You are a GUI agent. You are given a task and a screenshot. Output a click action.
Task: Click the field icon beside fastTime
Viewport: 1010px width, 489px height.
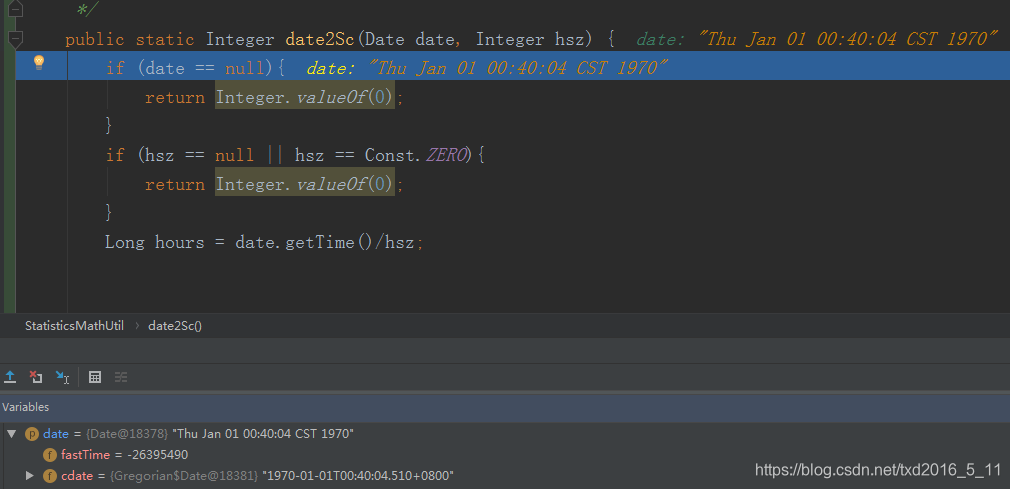pyautogui.click(x=50, y=455)
